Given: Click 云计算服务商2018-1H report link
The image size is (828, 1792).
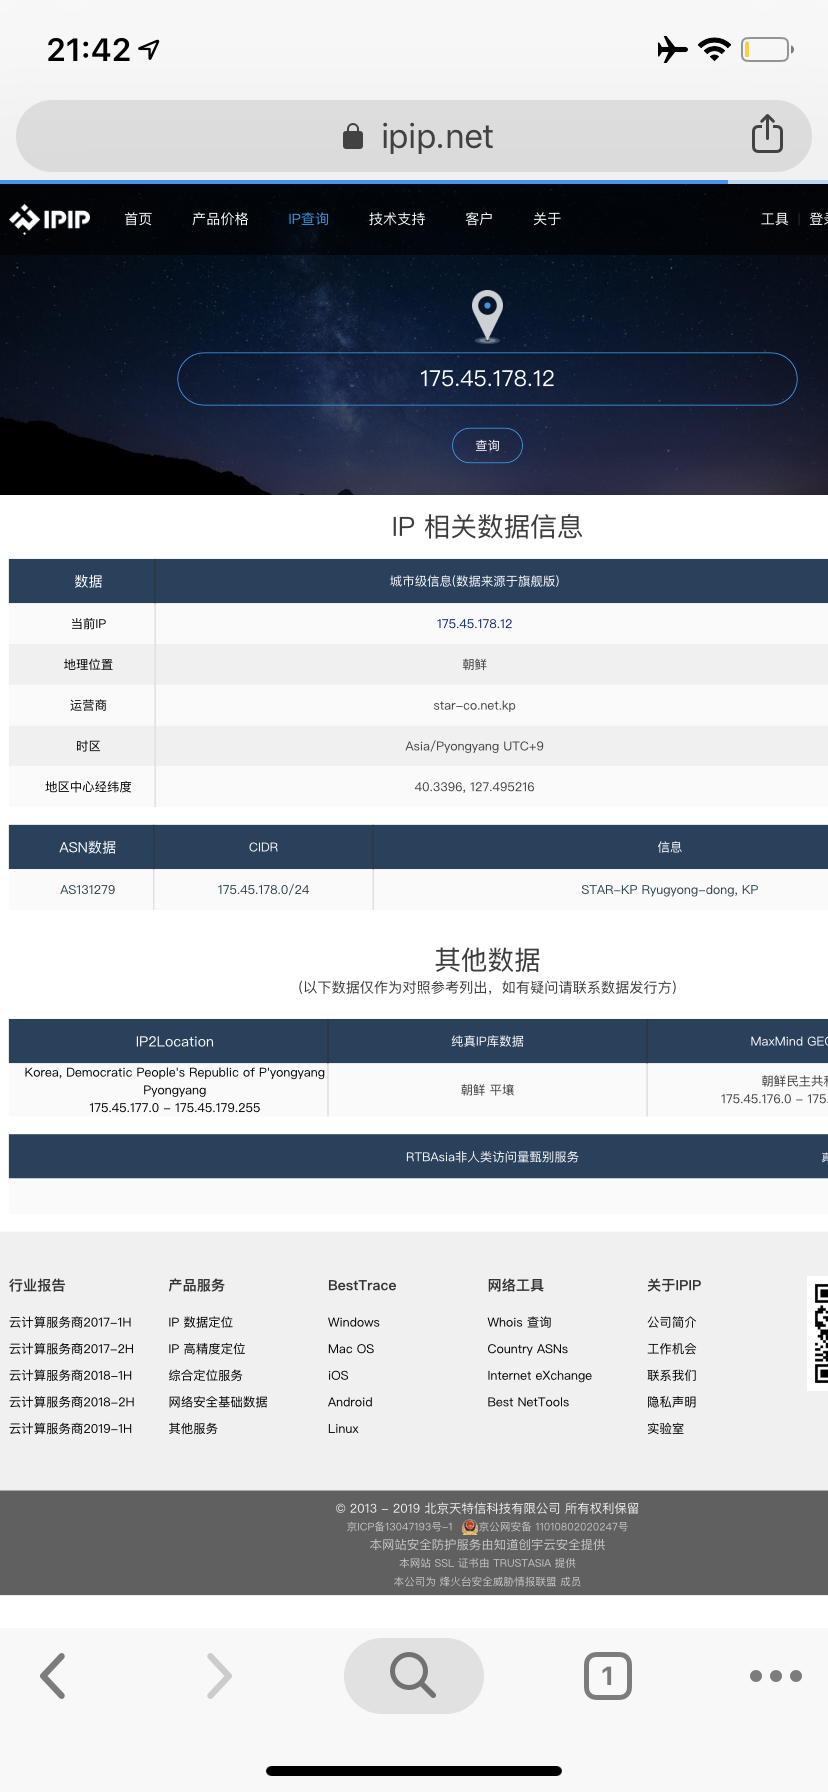Looking at the screenshot, I should click(x=71, y=1375).
